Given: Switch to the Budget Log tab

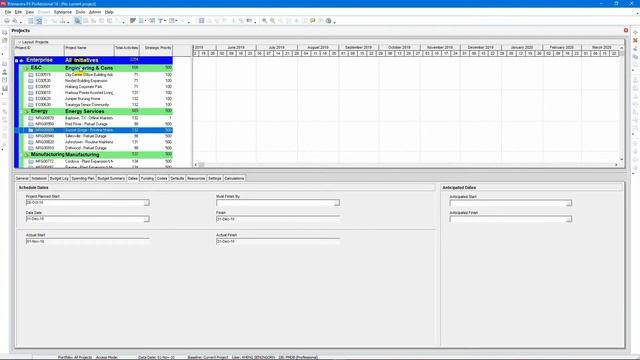Looking at the screenshot, I should 59,178.
